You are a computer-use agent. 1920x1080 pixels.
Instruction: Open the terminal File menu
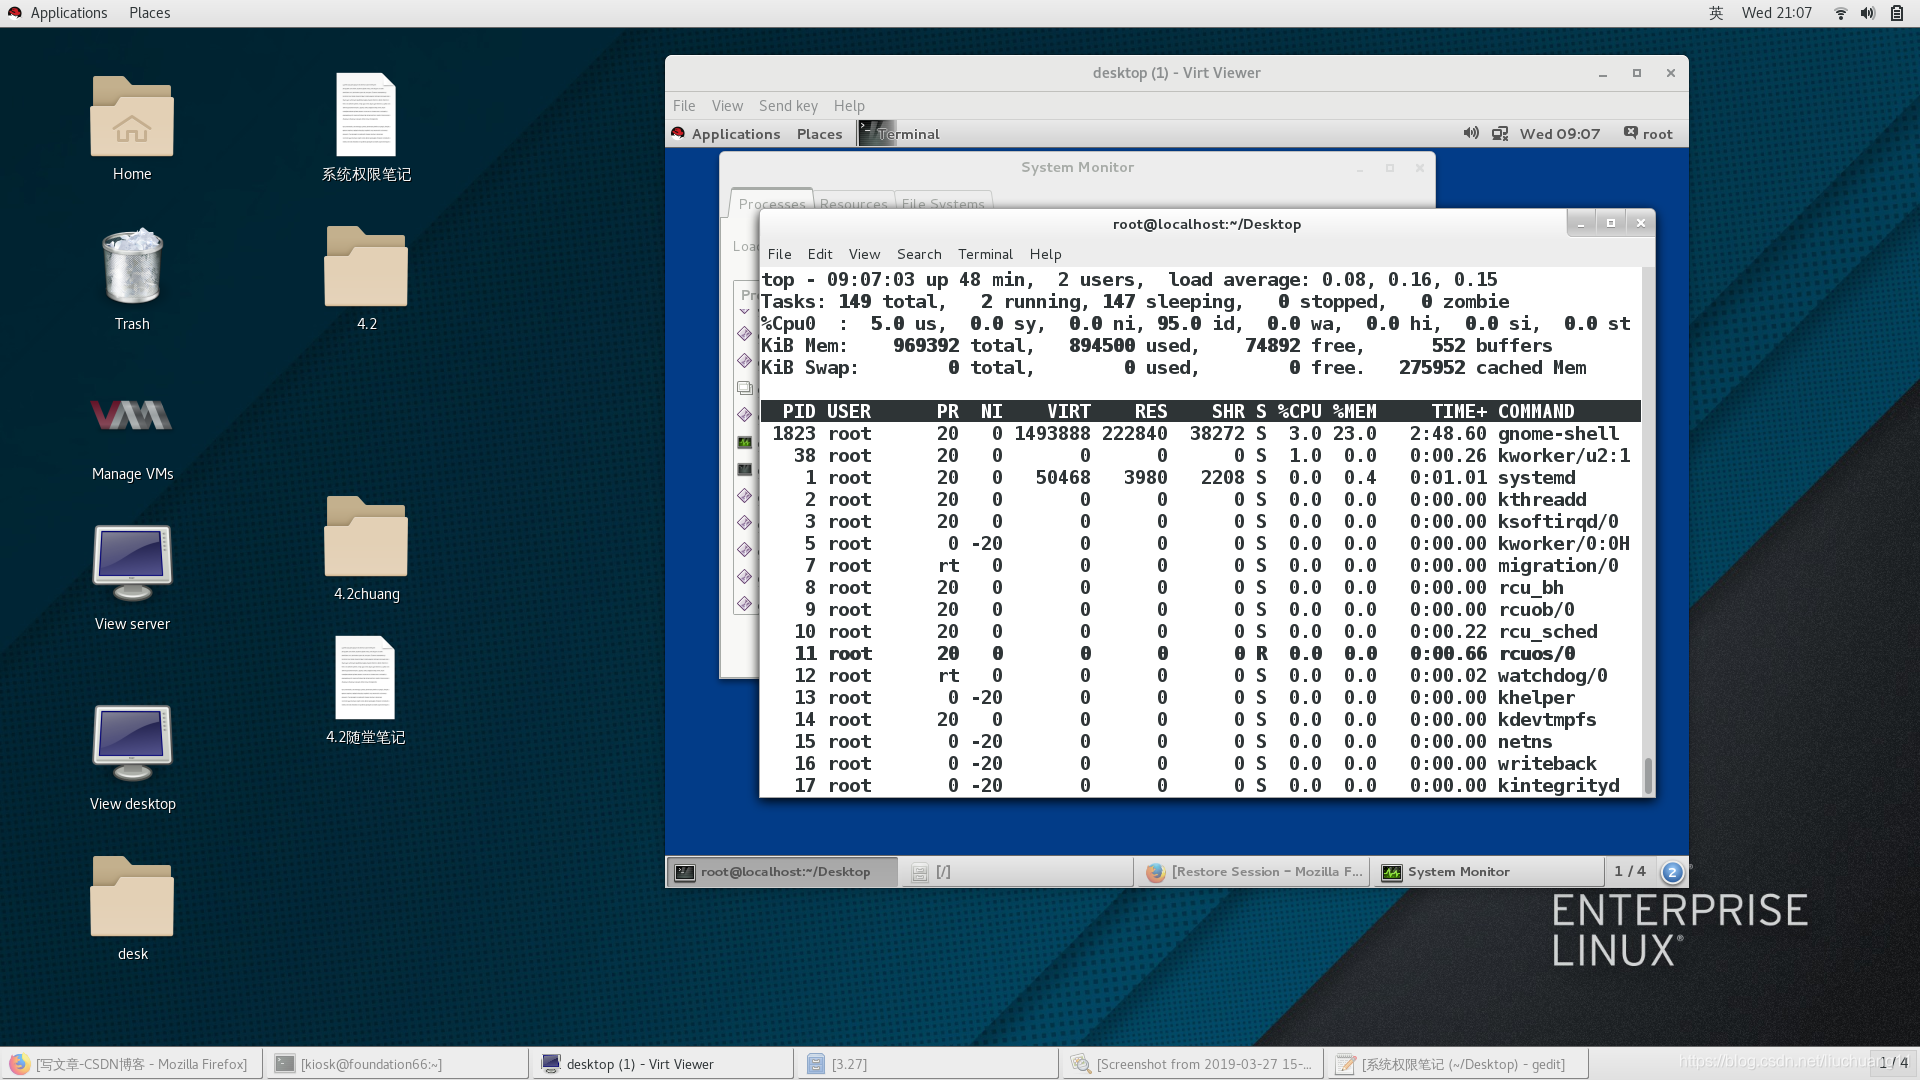779,254
